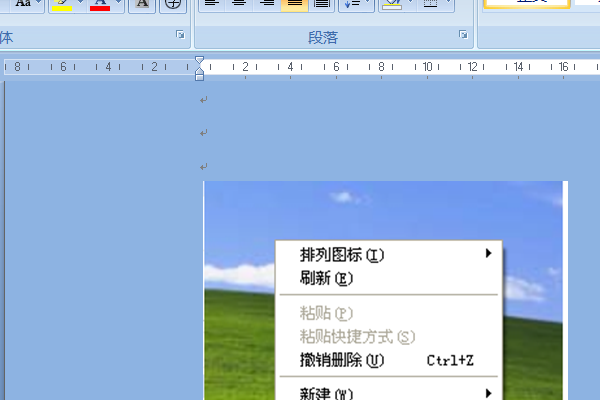Click the 段落 group label
600x400 pixels.
tap(323, 38)
